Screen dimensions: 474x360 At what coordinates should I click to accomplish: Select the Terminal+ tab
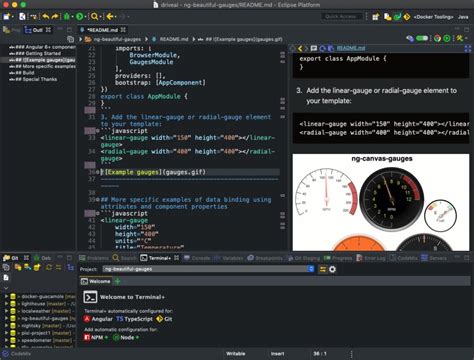[x=159, y=258]
